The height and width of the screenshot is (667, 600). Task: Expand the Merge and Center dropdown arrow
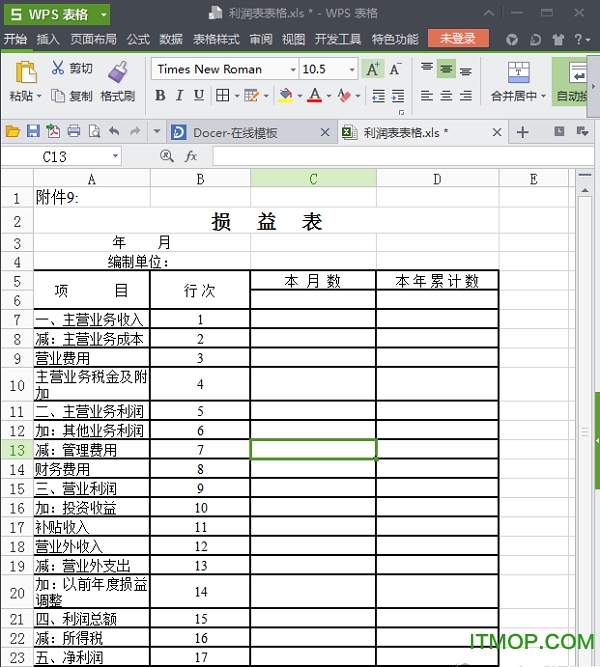click(x=543, y=96)
